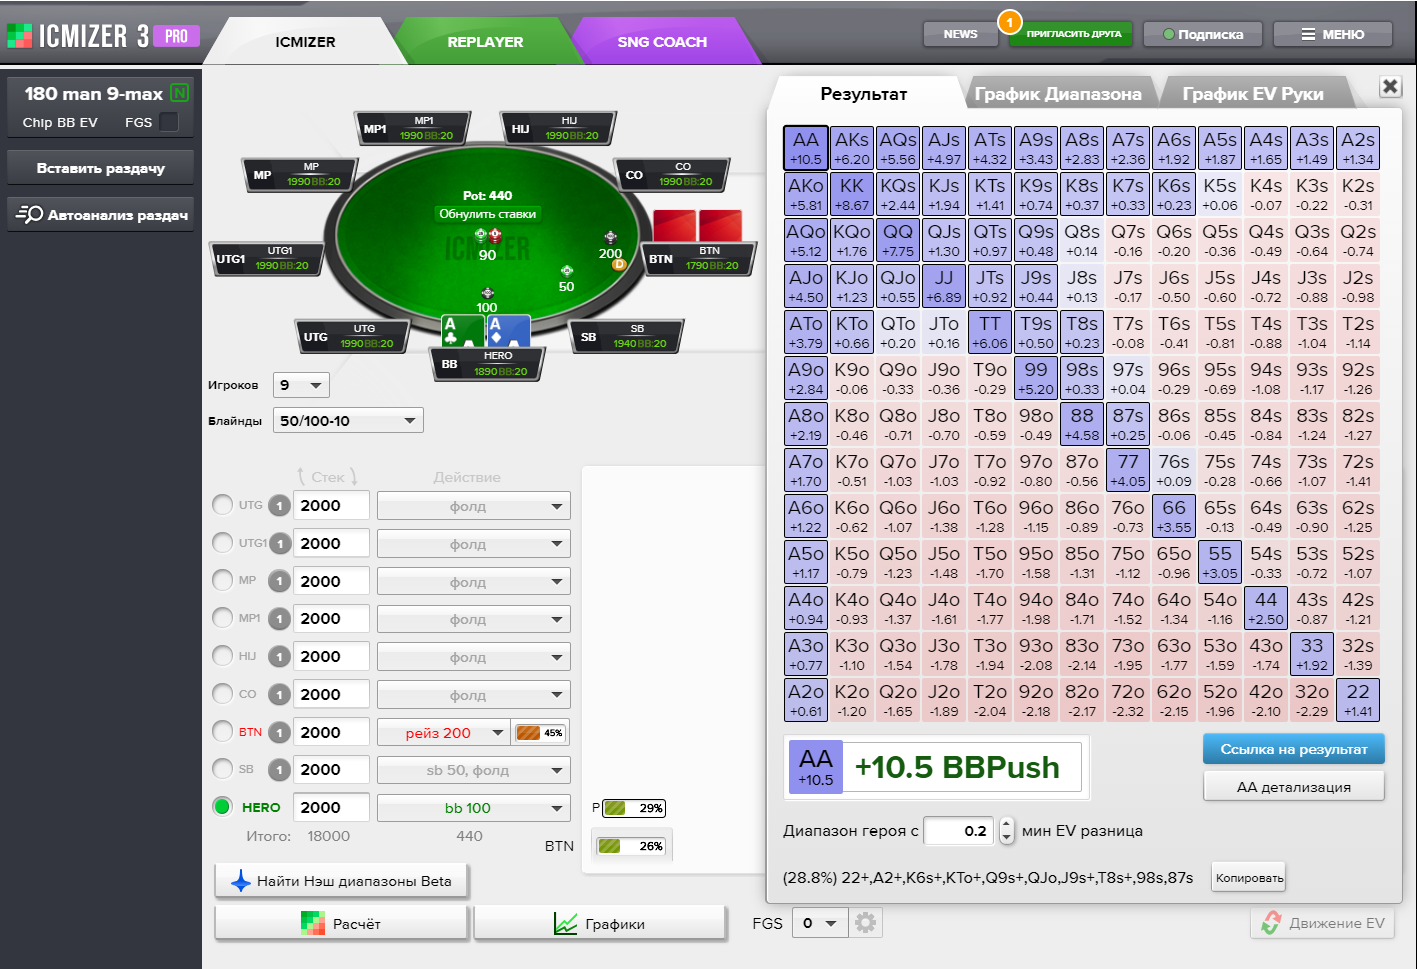
Task: Open the FGS gear settings icon
Action: click(866, 922)
